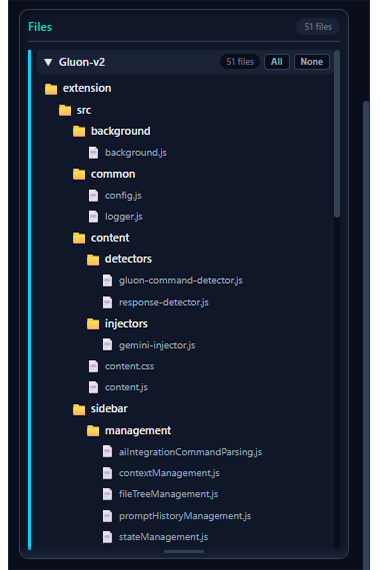The width and height of the screenshot is (380, 570).
Task: Collapse the Gluon-v2 tree triangle
Action: coord(48,62)
